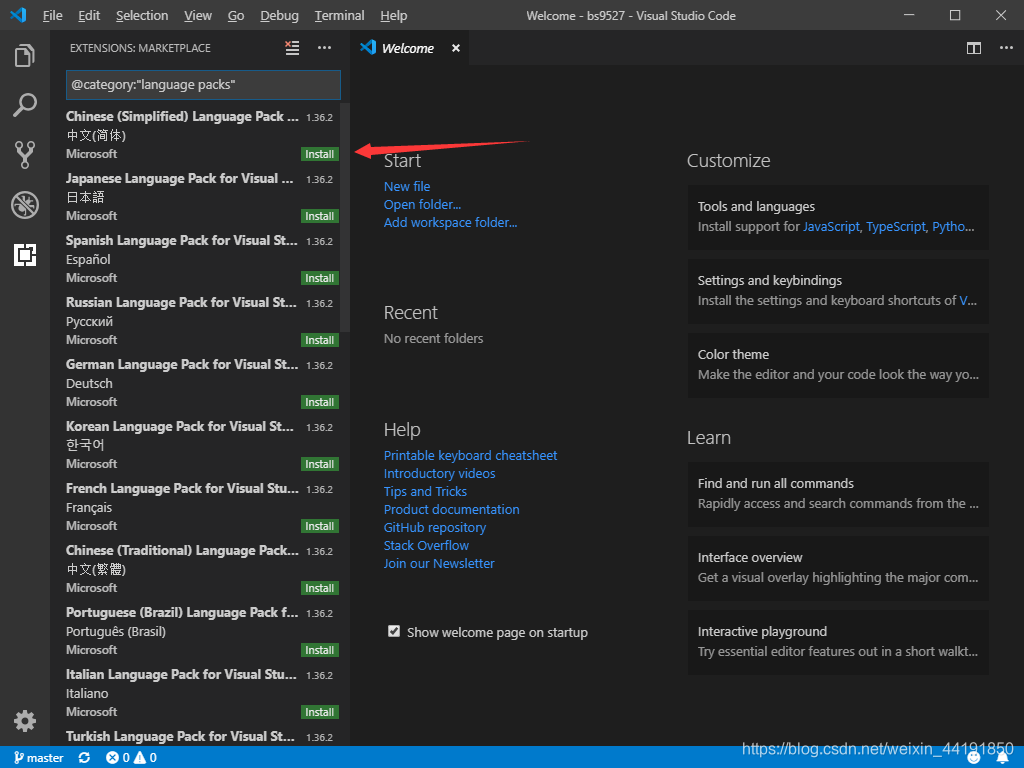Screen dimensions: 1024x768
Task: Open the Help menu
Action: (x=394, y=16)
